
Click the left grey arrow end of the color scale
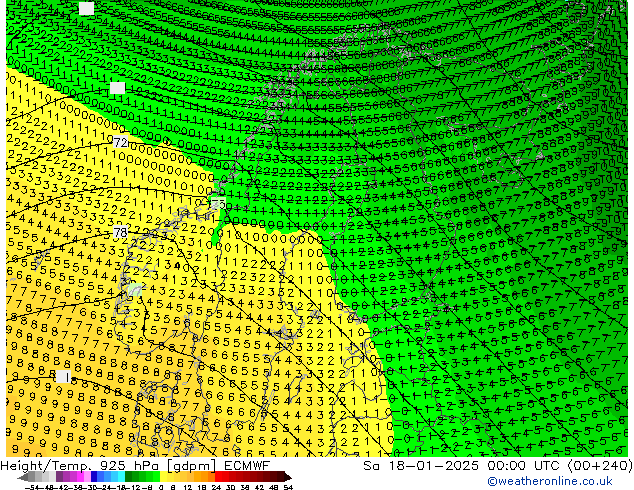click(22, 477)
